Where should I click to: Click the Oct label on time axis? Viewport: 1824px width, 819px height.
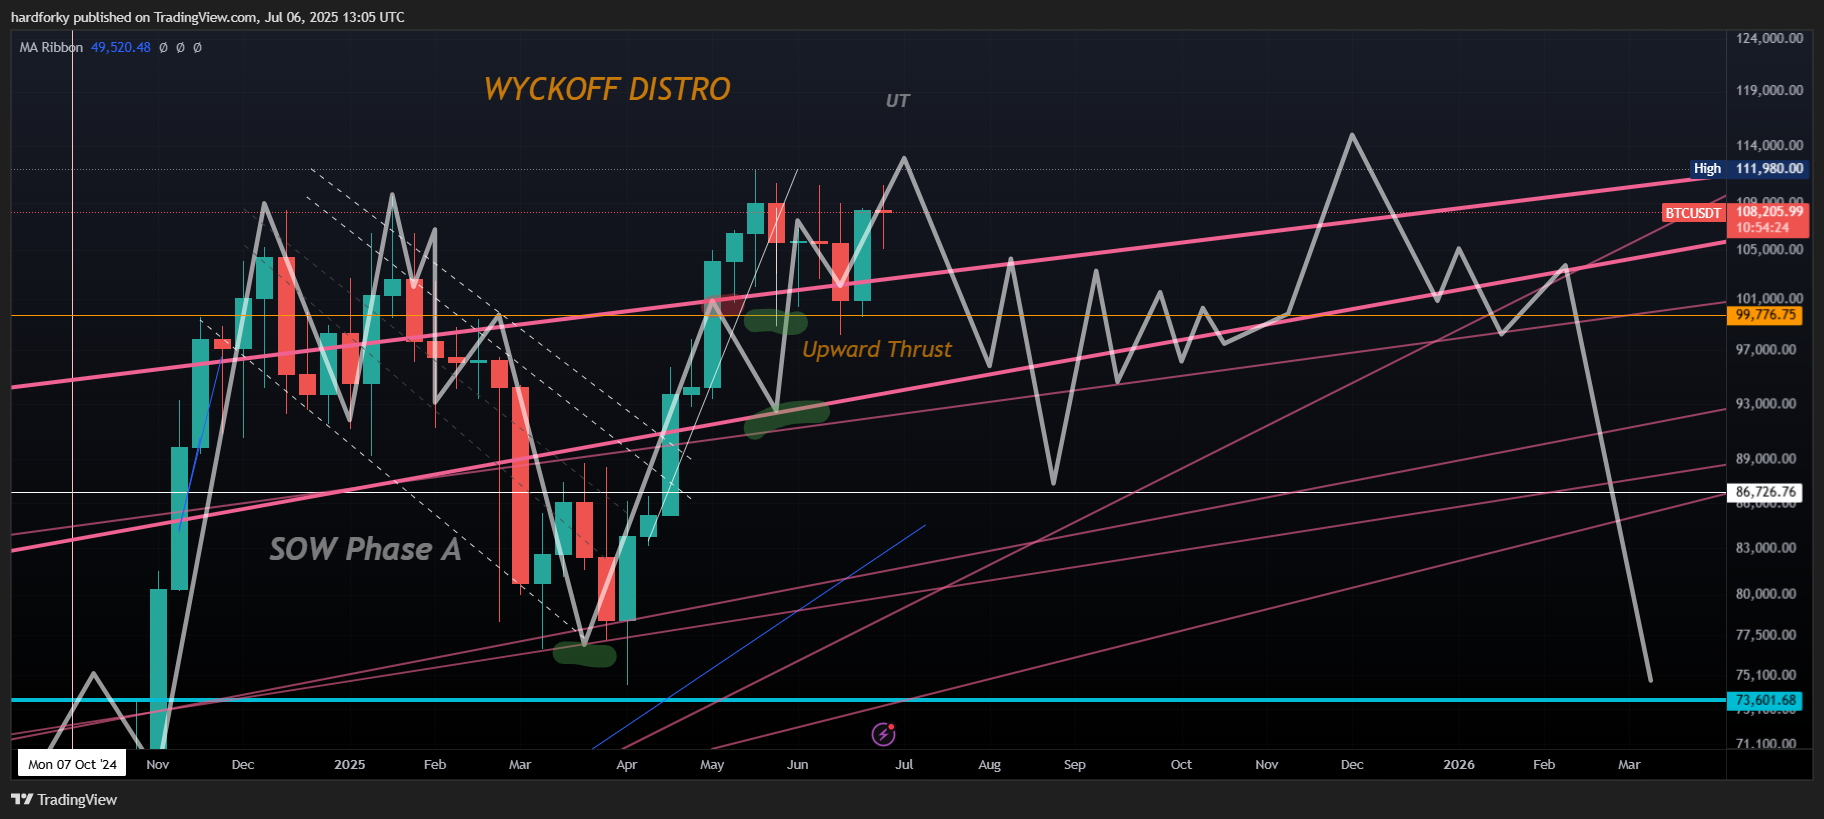[1181, 764]
